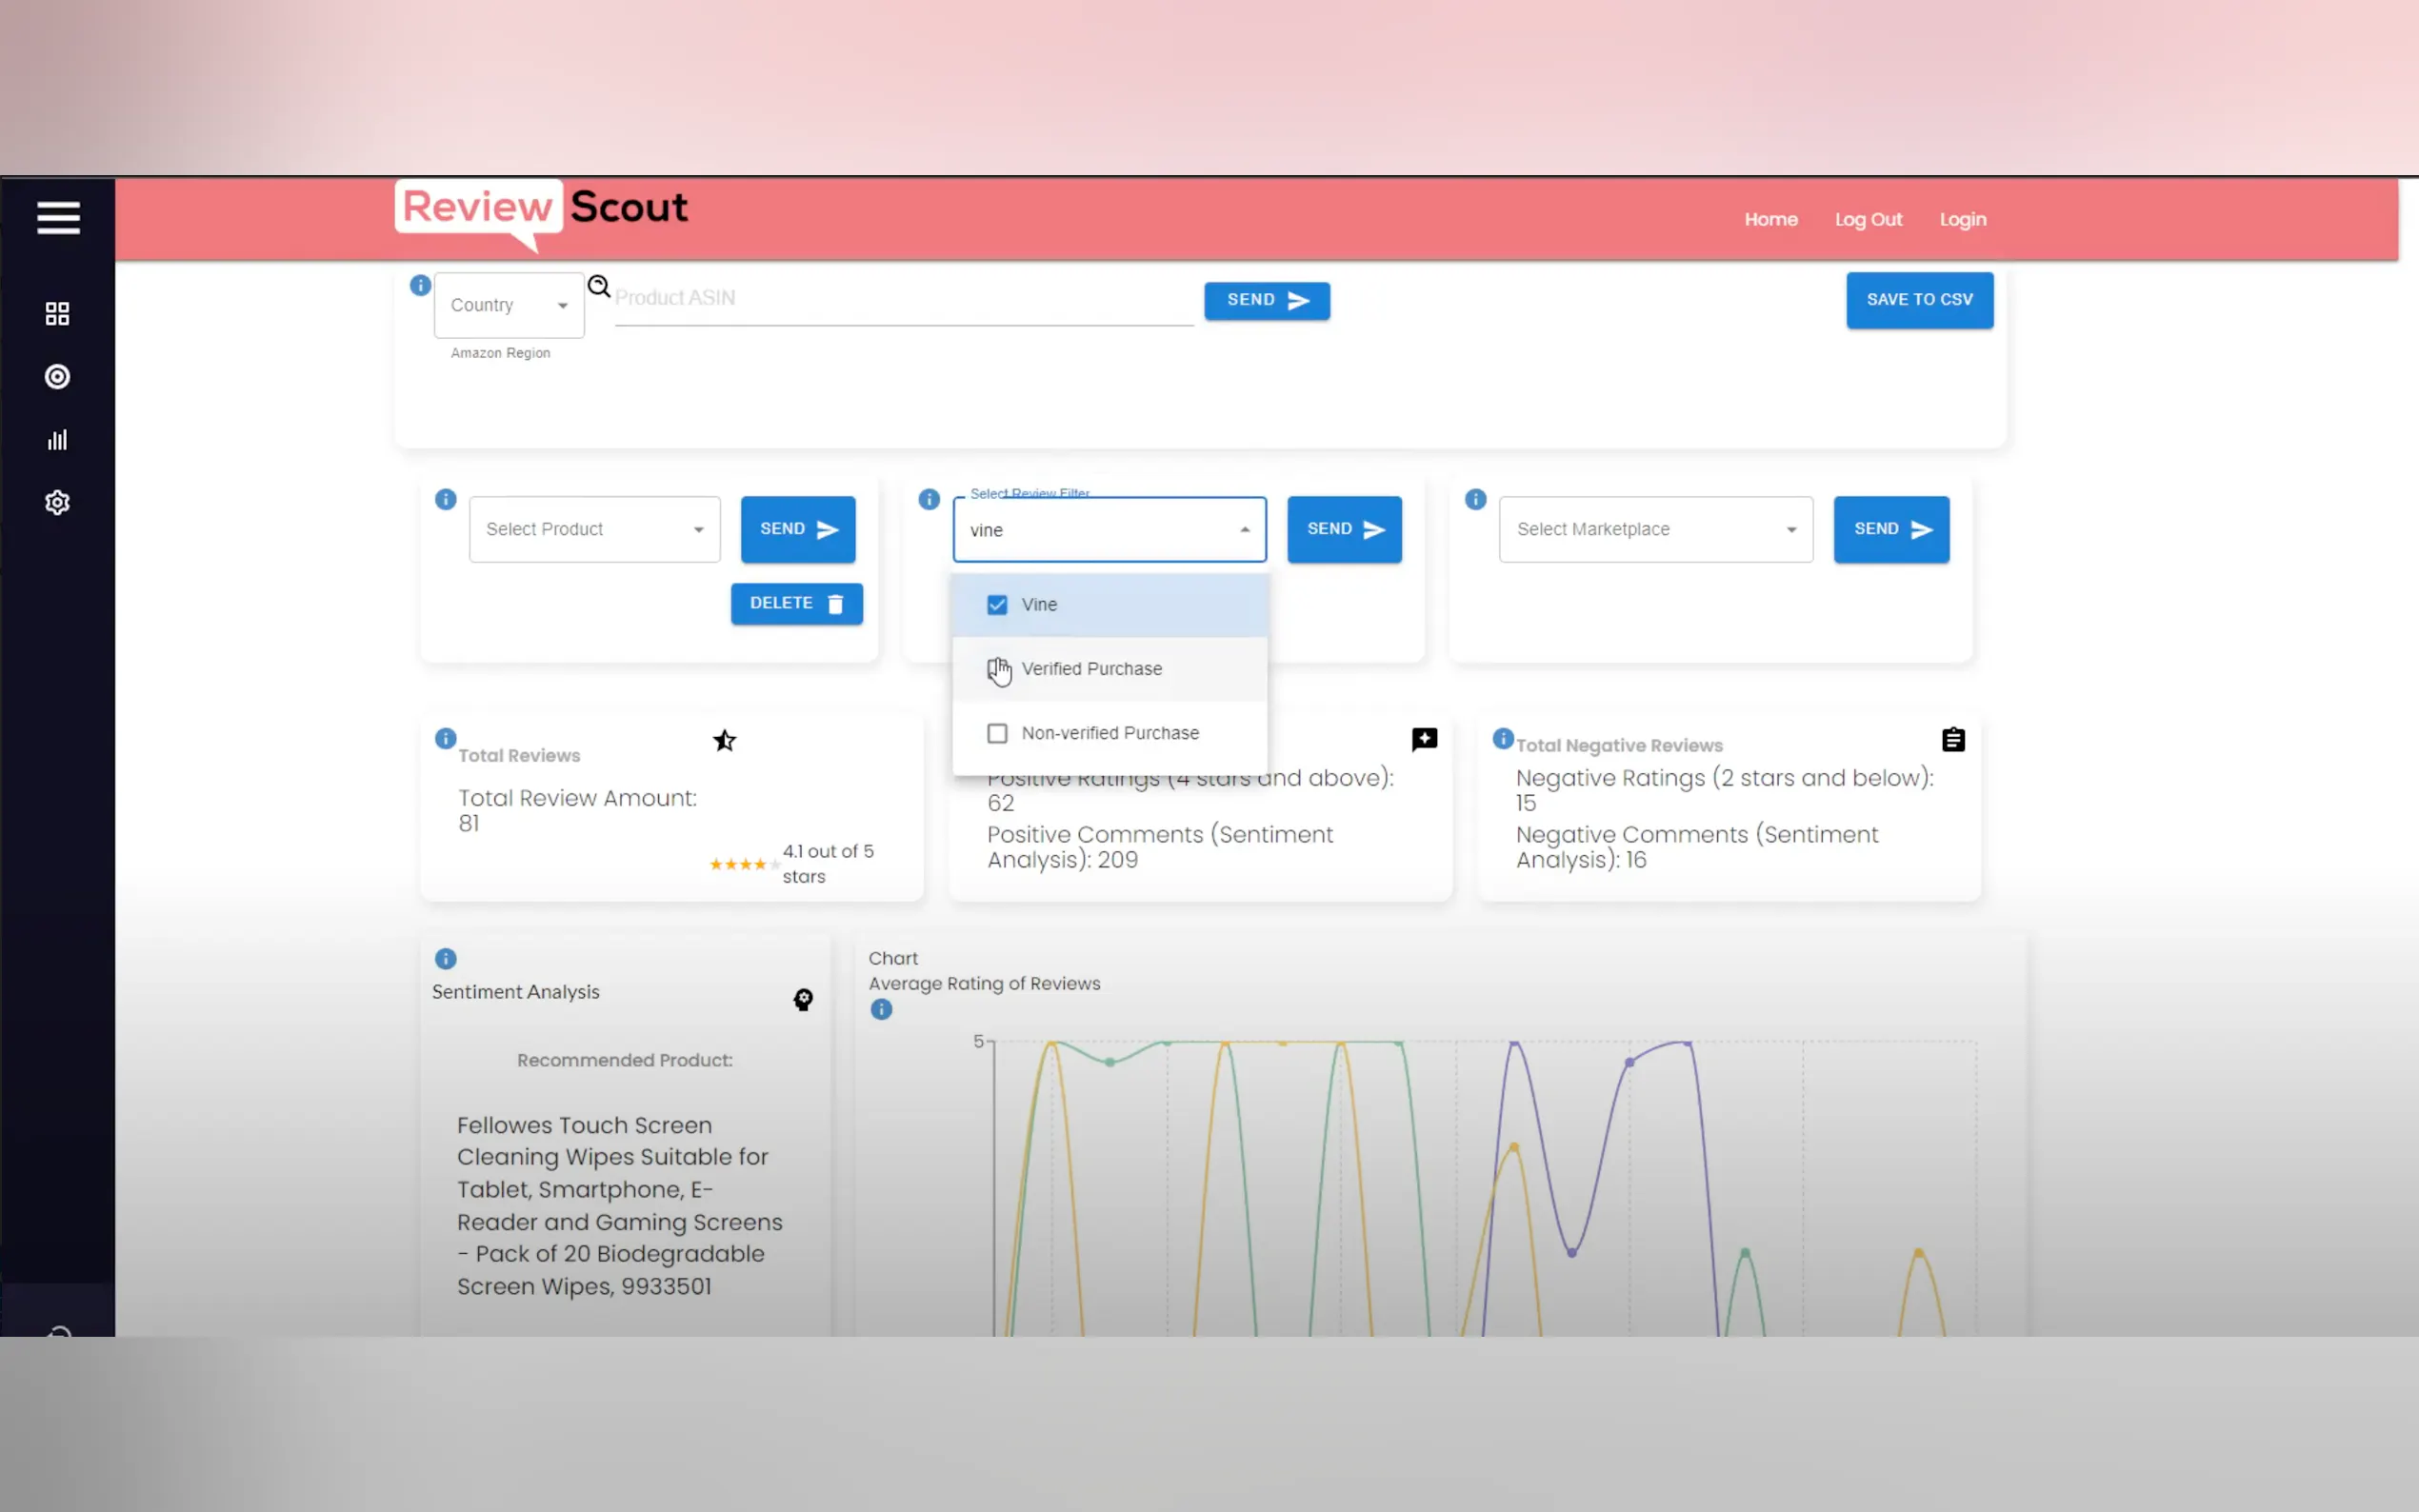The image size is (2419, 1512).
Task: Click the magnifier search icon near ASIN
Action: tap(598, 286)
